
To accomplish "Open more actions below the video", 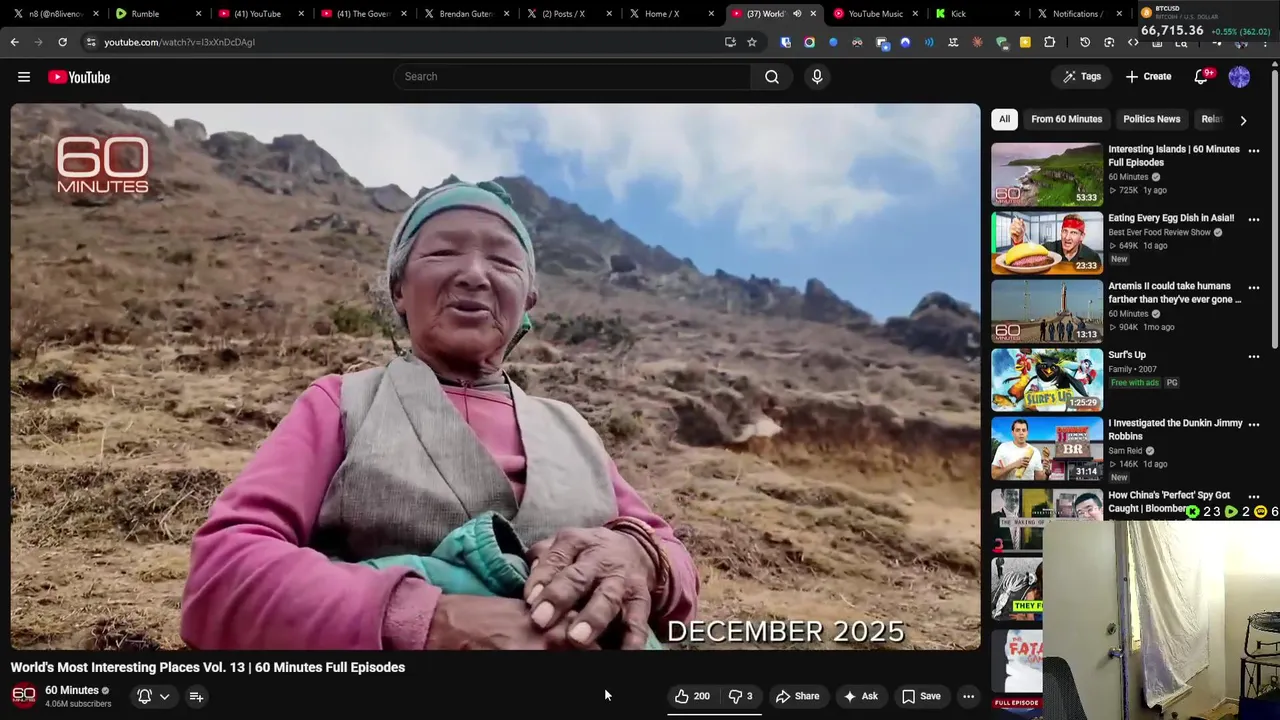I will pyautogui.click(x=968, y=696).
